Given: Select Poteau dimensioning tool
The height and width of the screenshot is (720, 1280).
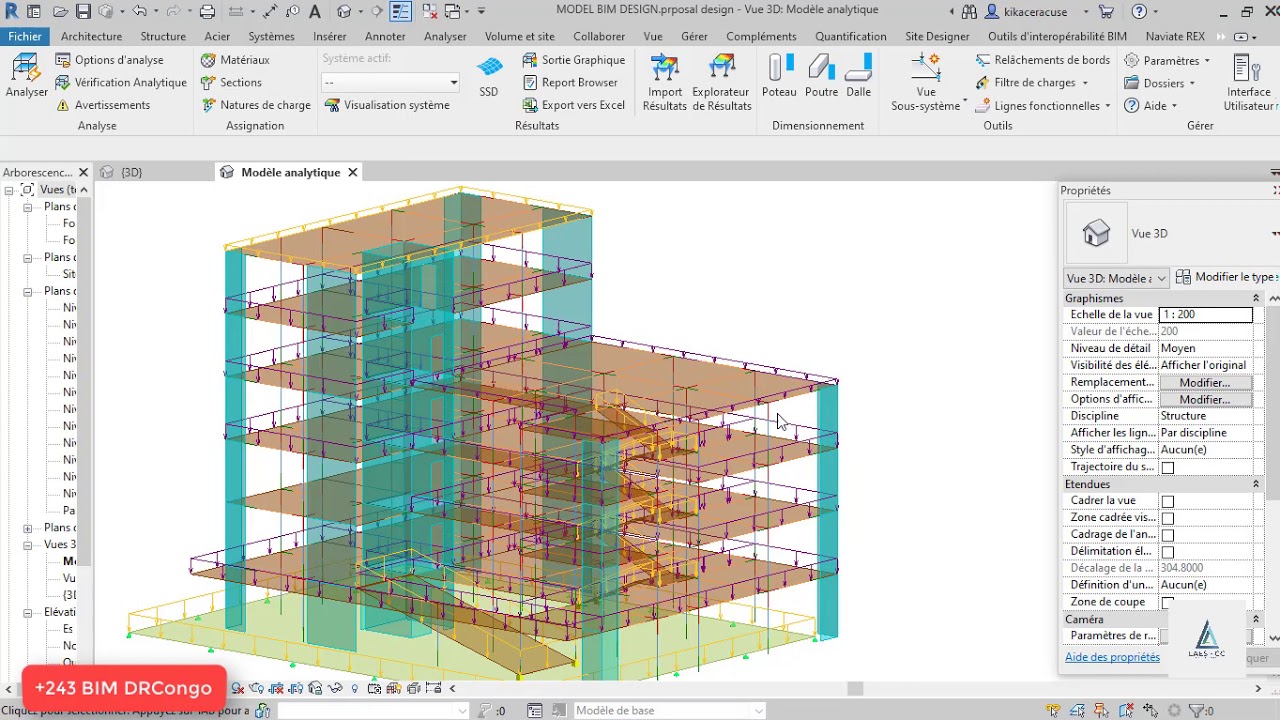Looking at the screenshot, I should point(780,77).
